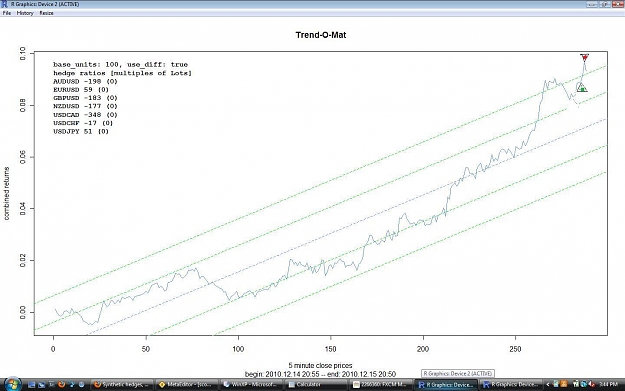Click the green up-triangle marker on the chart
Image resolution: width=625 pixels, height=391 pixels.
pos(582,87)
